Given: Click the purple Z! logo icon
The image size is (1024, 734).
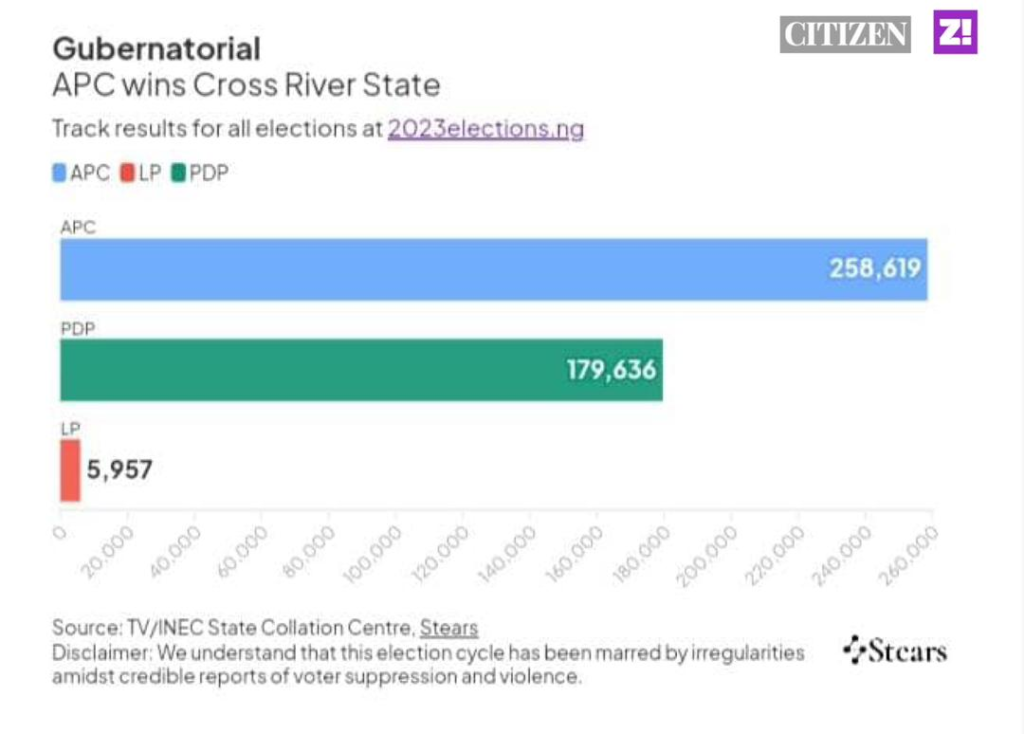Looking at the screenshot, I should 955,32.
